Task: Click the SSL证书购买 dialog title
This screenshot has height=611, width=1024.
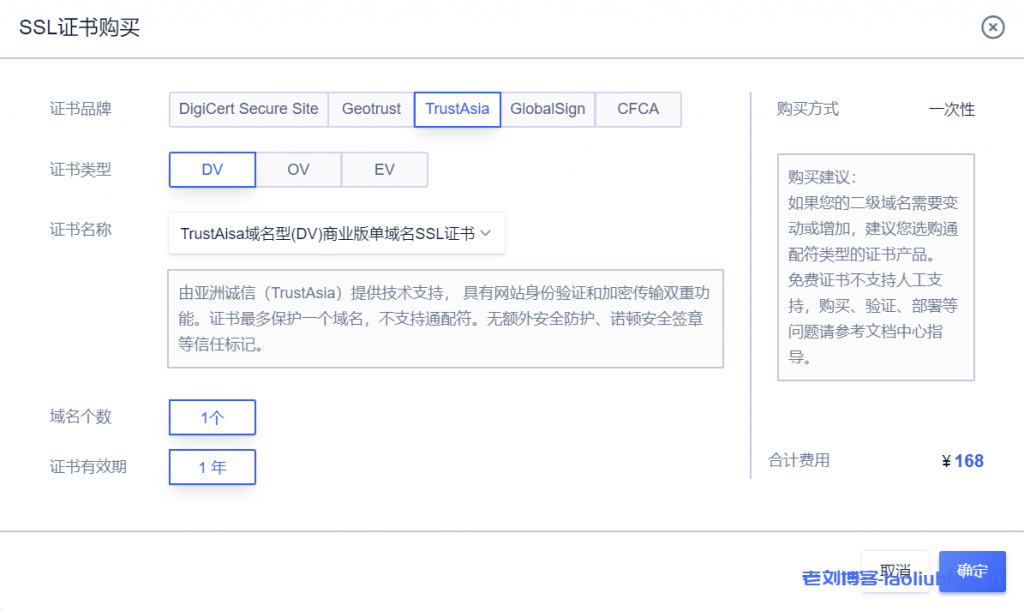Action: pyautogui.click(x=77, y=28)
